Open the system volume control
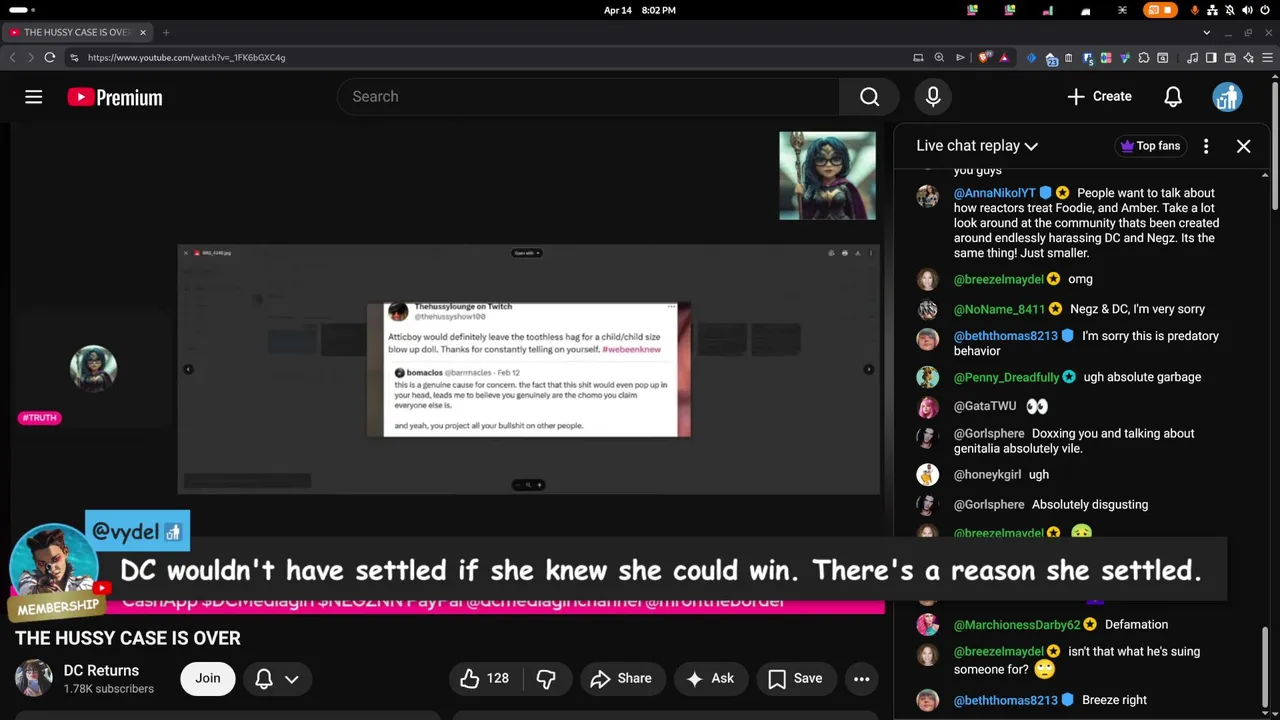The image size is (1280, 720). 1247,10
